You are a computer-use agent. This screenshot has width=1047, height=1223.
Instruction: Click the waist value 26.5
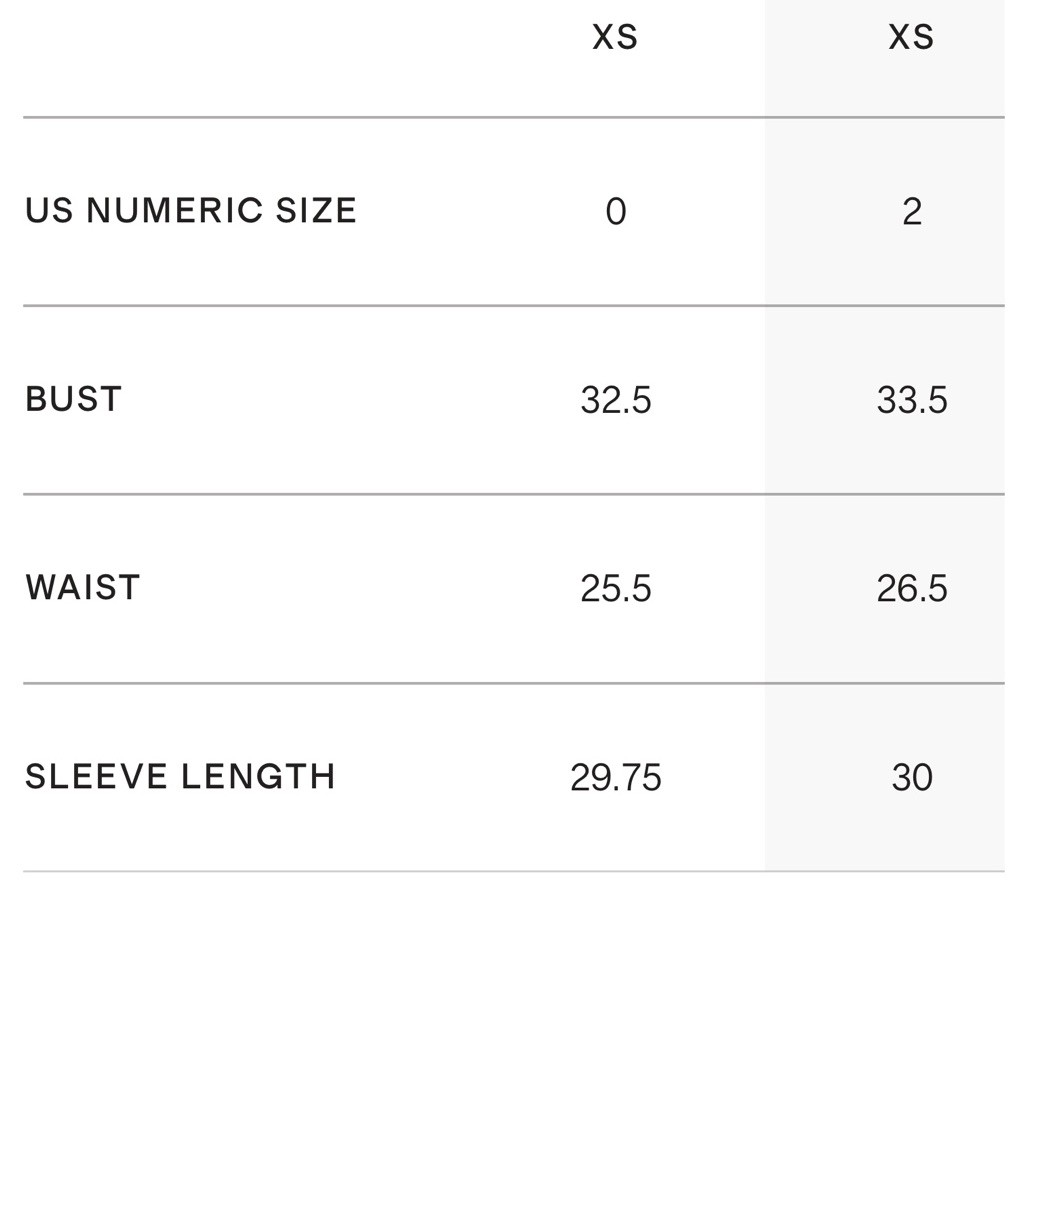(912, 588)
